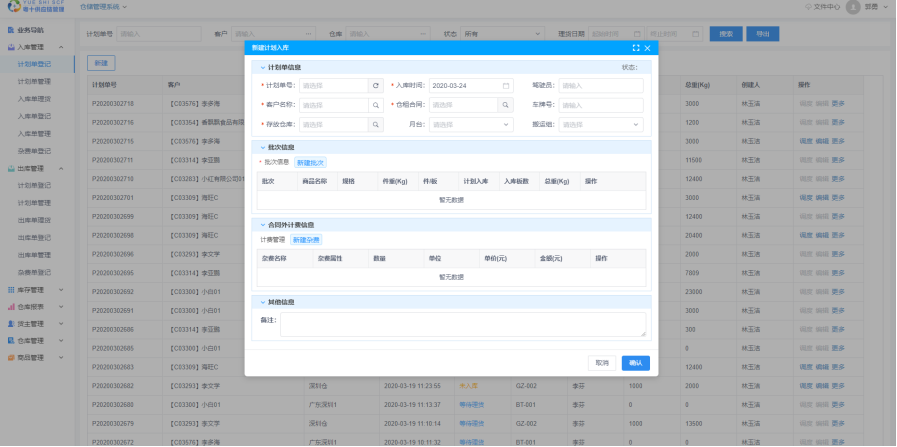This screenshot has width=897, height=447.
Task: Click the 新建 button above the table
Action: (101, 62)
